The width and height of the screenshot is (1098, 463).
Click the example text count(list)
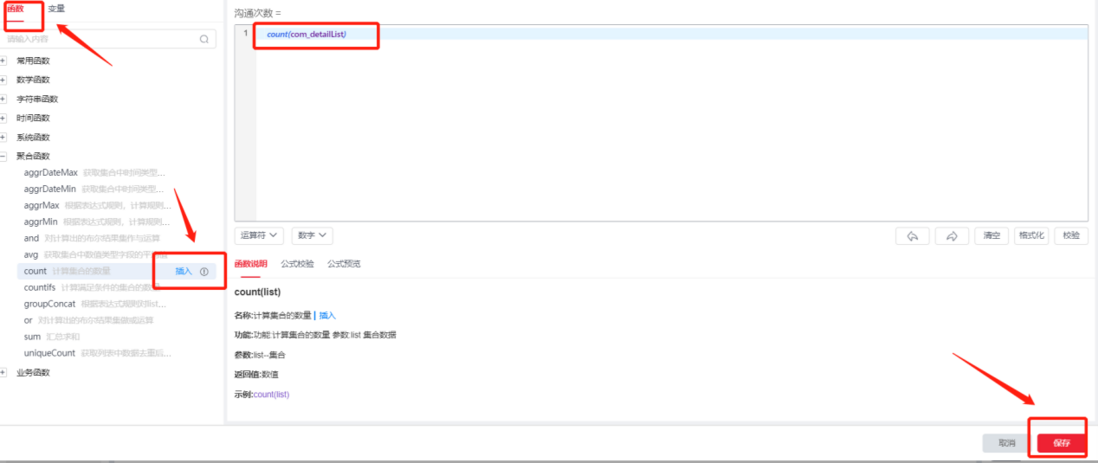click(271, 394)
